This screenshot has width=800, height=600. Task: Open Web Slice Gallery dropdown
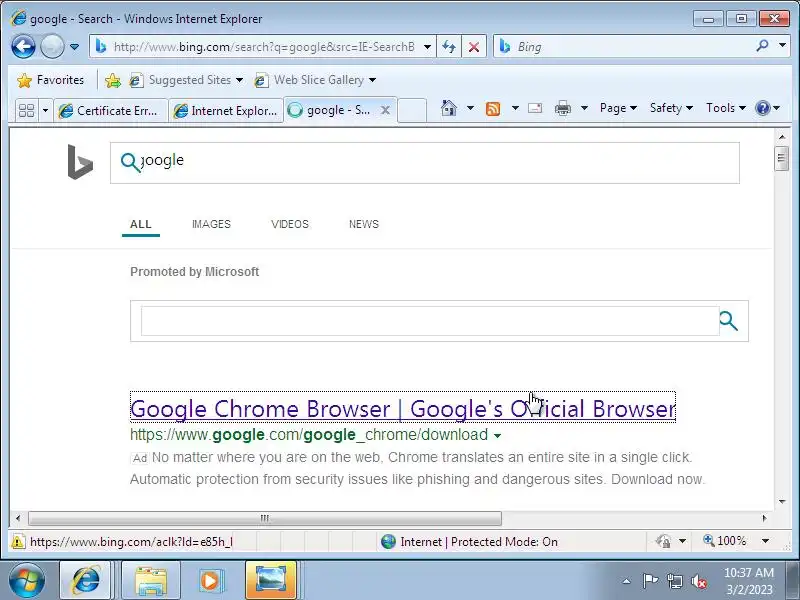315,80
